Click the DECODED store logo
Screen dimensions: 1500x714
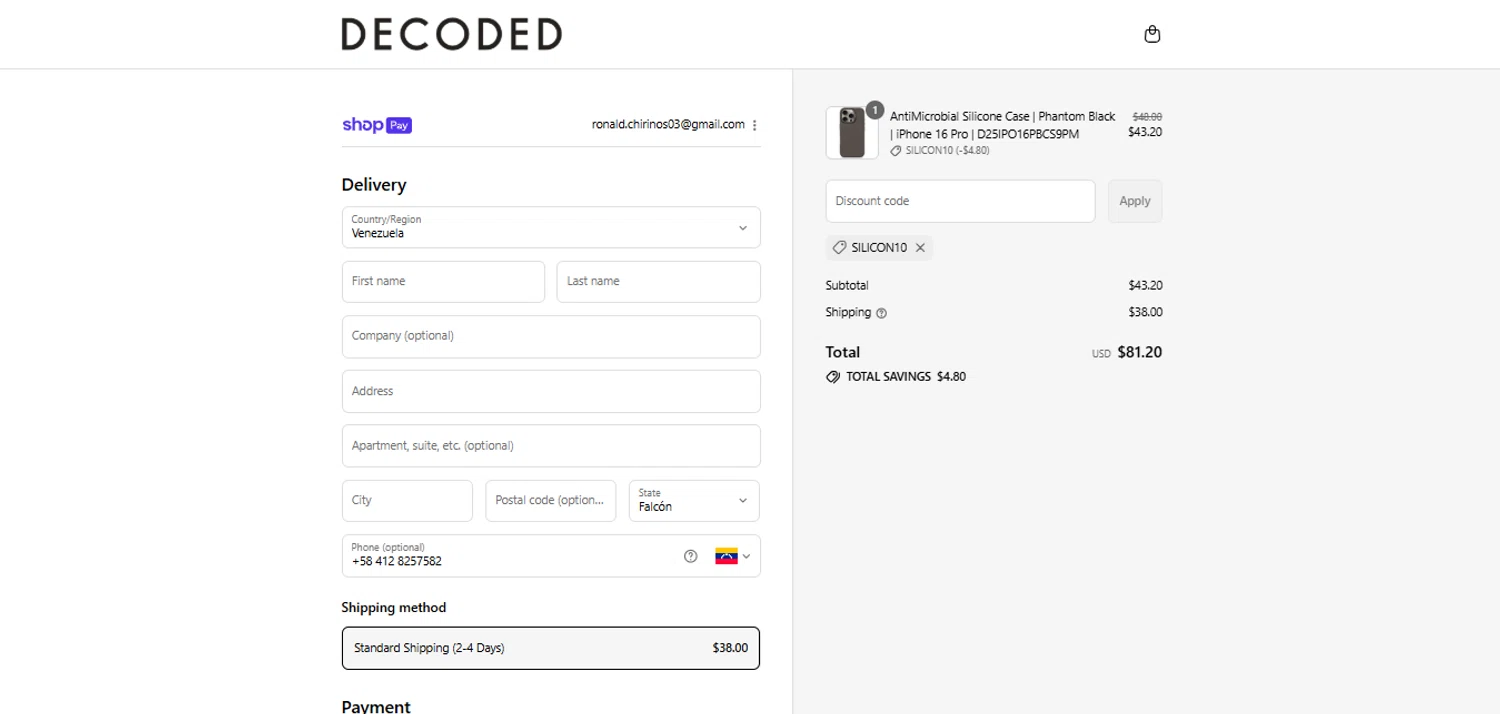point(451,34)
